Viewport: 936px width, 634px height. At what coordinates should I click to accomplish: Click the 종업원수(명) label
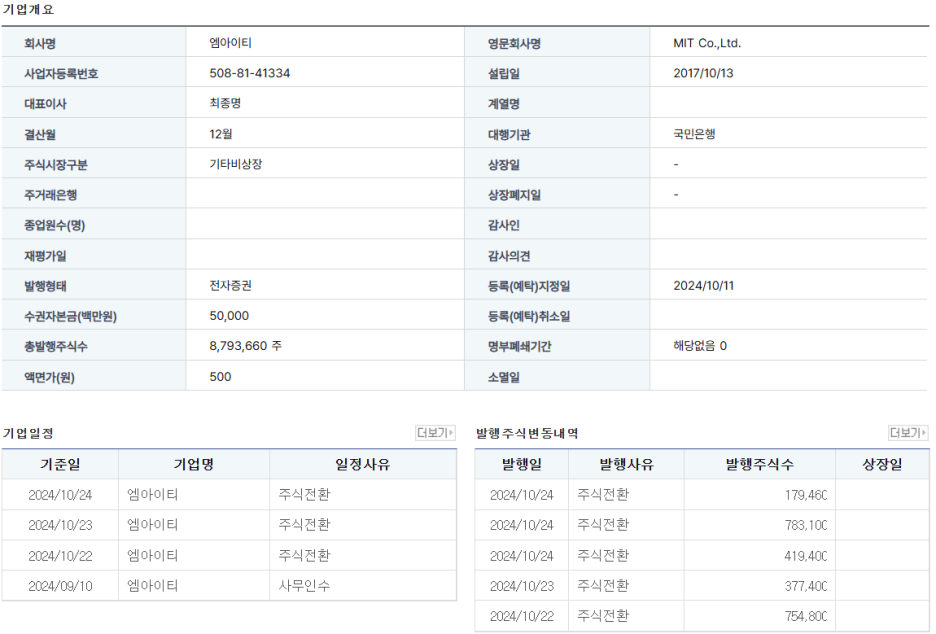(54, 225)
